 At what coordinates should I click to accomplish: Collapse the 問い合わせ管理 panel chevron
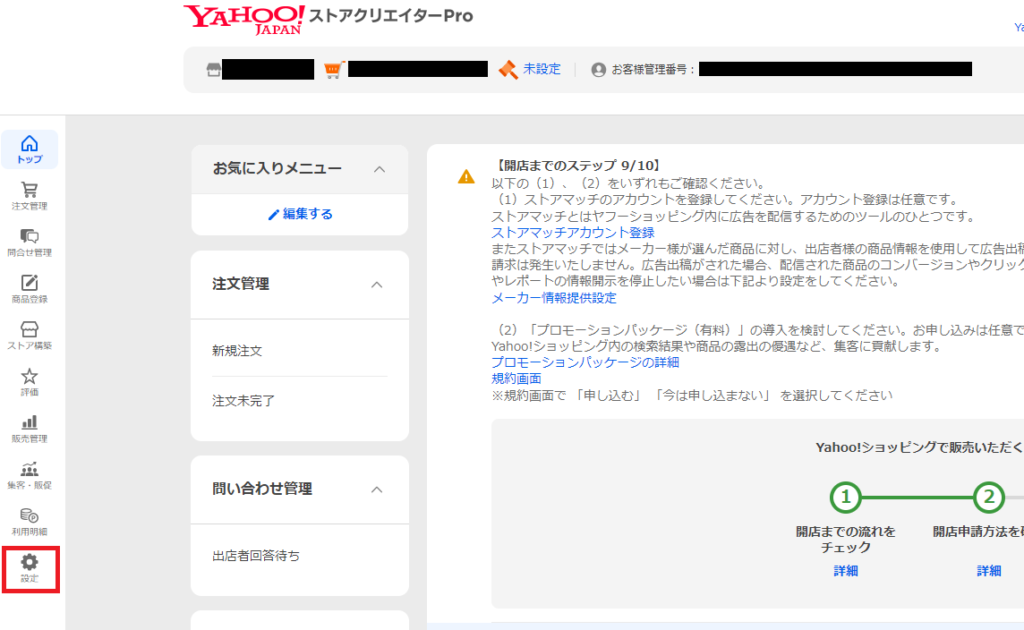click(x=377, y=489)
